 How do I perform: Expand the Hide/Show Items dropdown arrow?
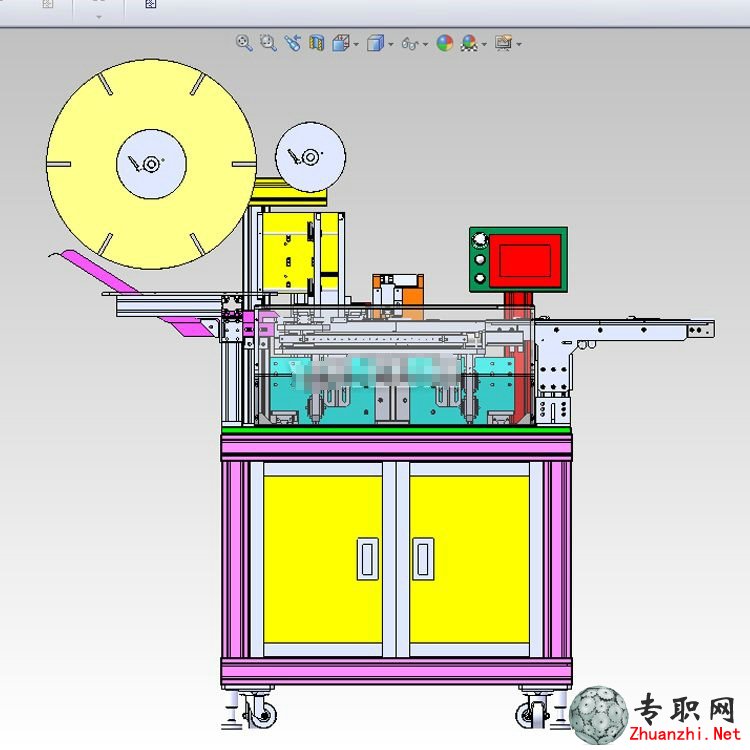tap(425, 44)
